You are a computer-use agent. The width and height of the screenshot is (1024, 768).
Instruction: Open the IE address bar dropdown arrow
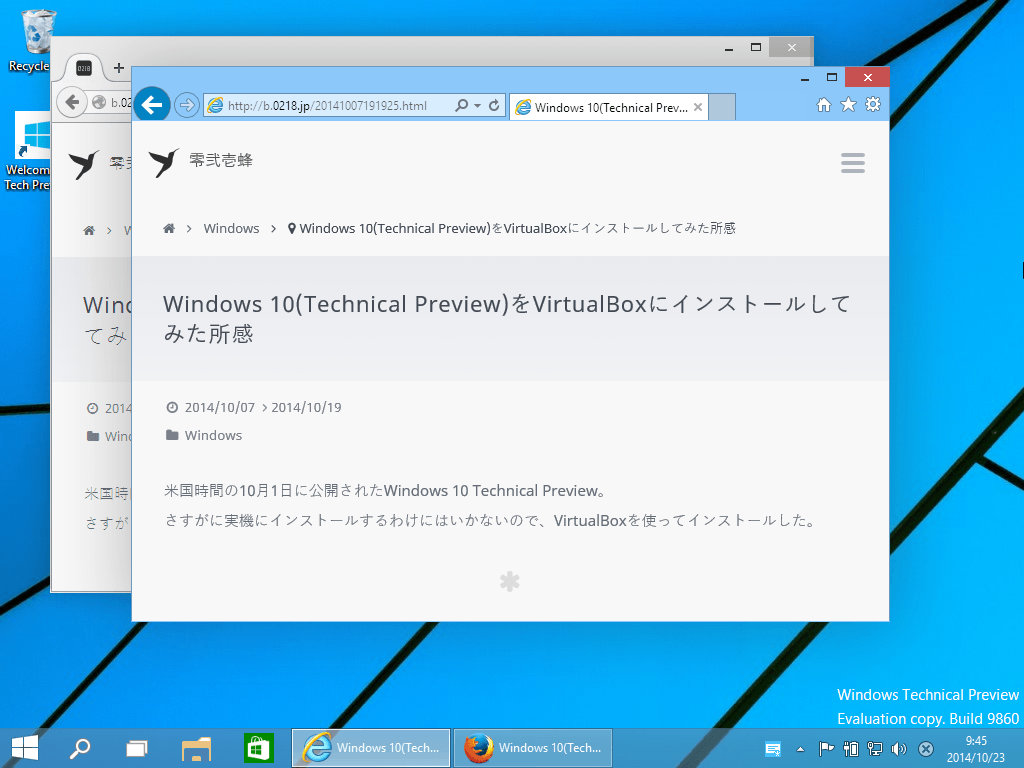tap(477, 106)
